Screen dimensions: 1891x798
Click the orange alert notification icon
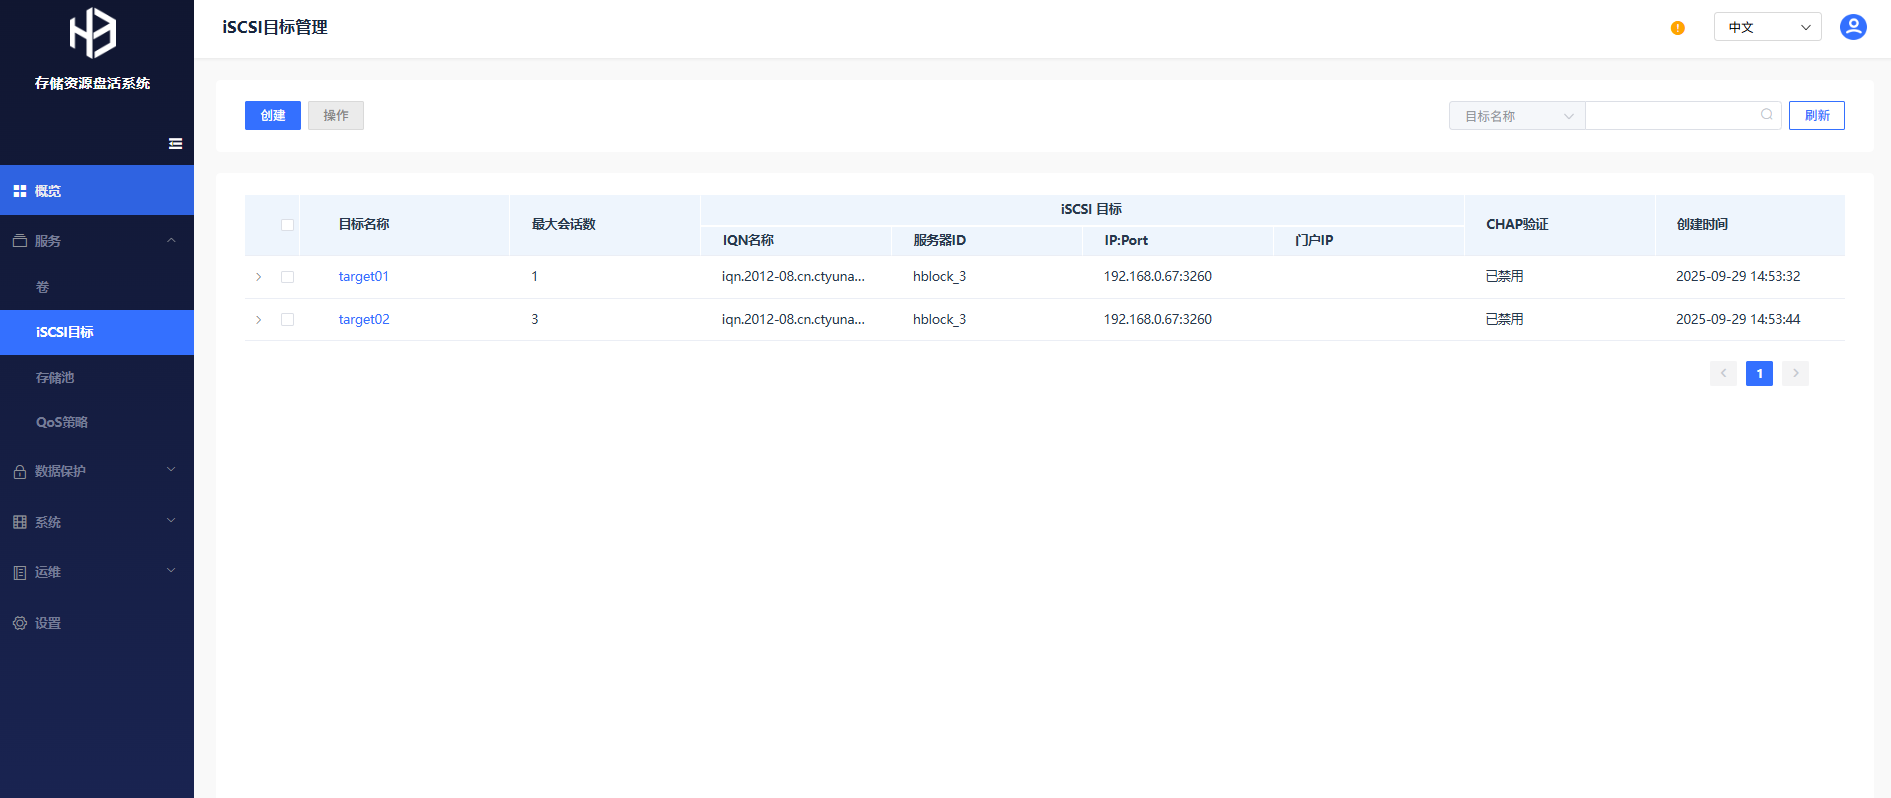(x=1677, y=28)
